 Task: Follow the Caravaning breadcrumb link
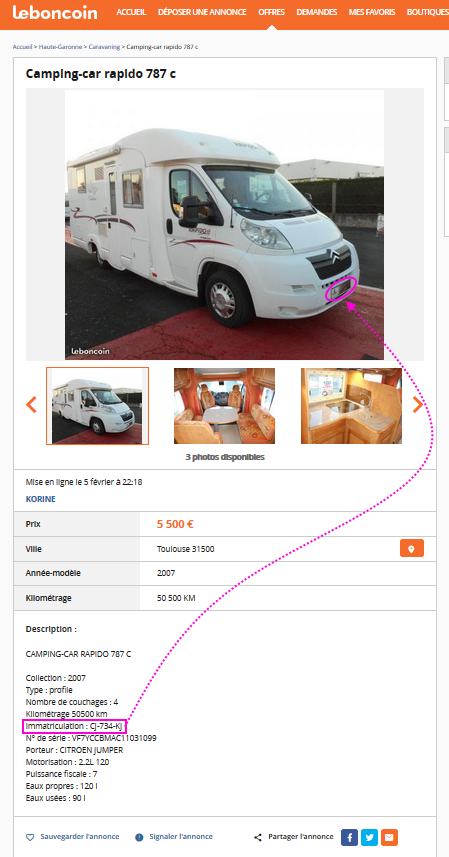pos(105,47)
